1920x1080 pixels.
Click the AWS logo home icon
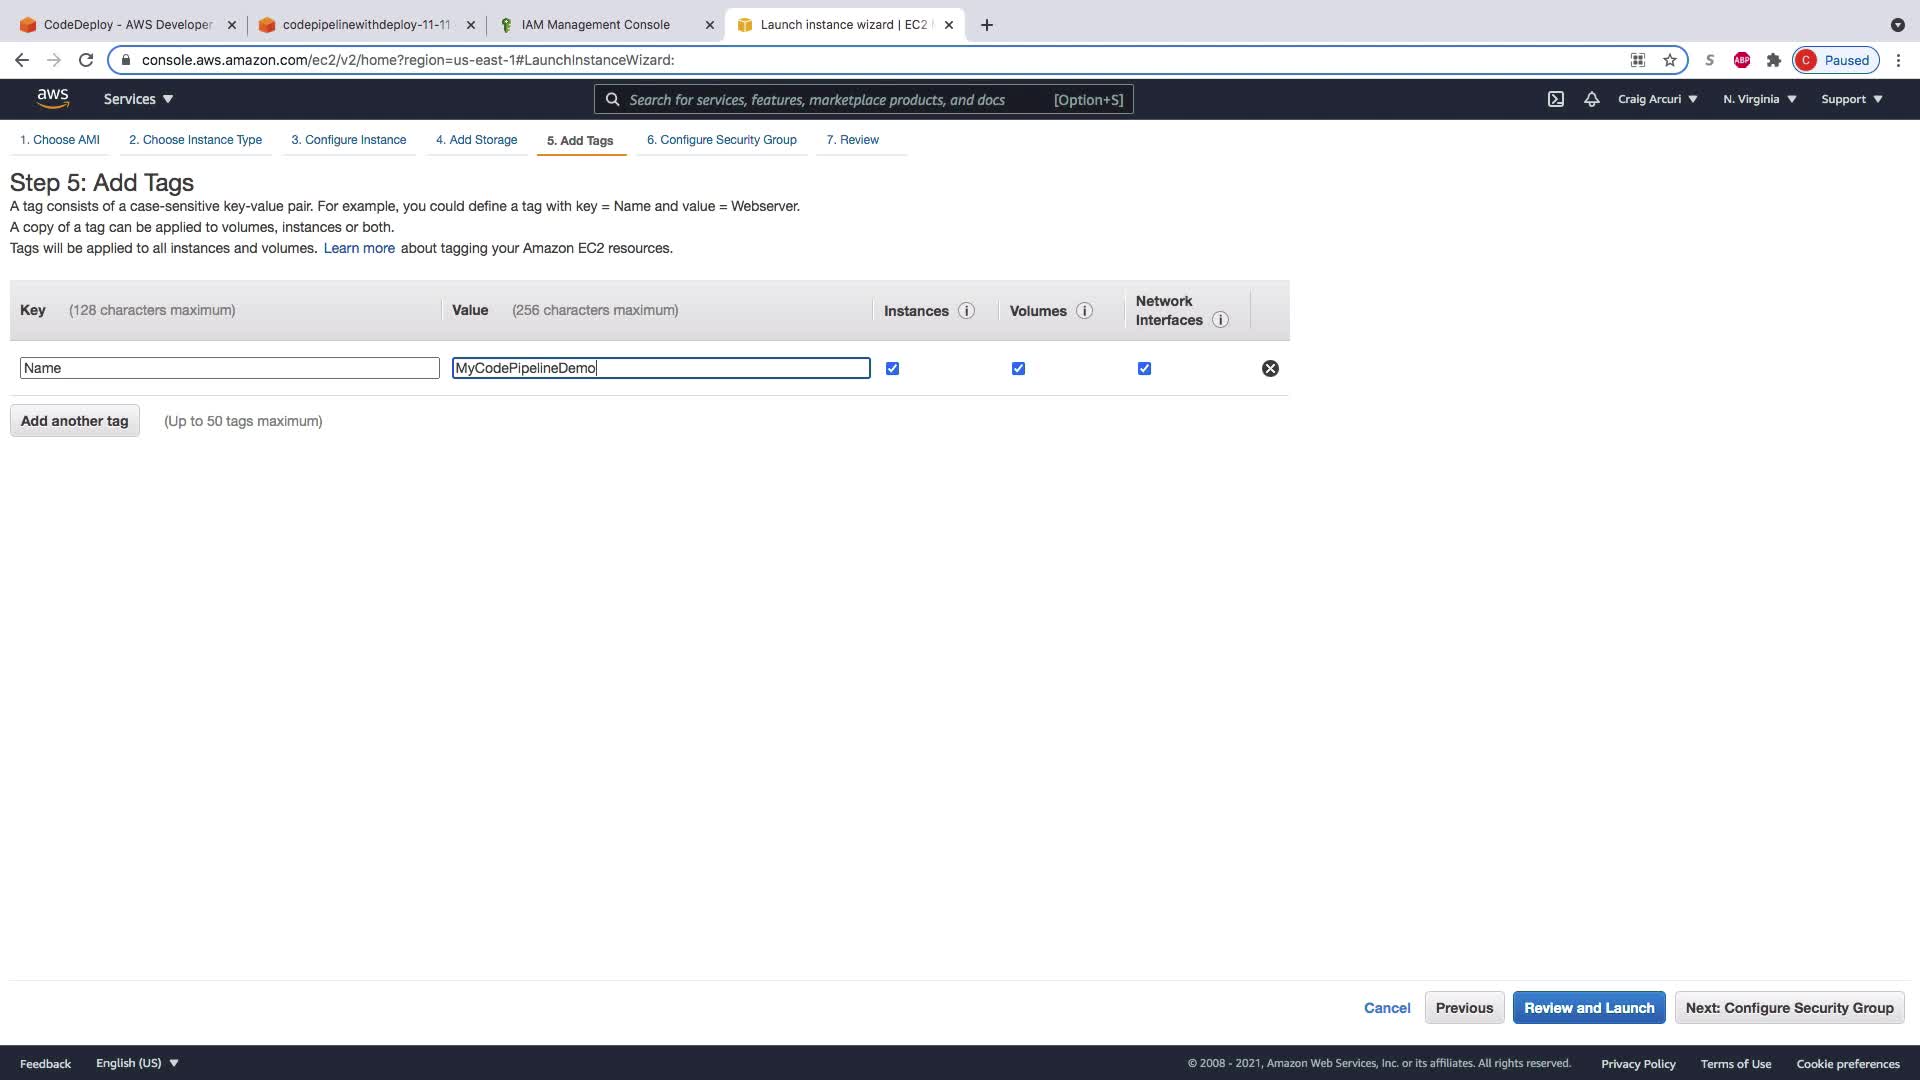53,98
